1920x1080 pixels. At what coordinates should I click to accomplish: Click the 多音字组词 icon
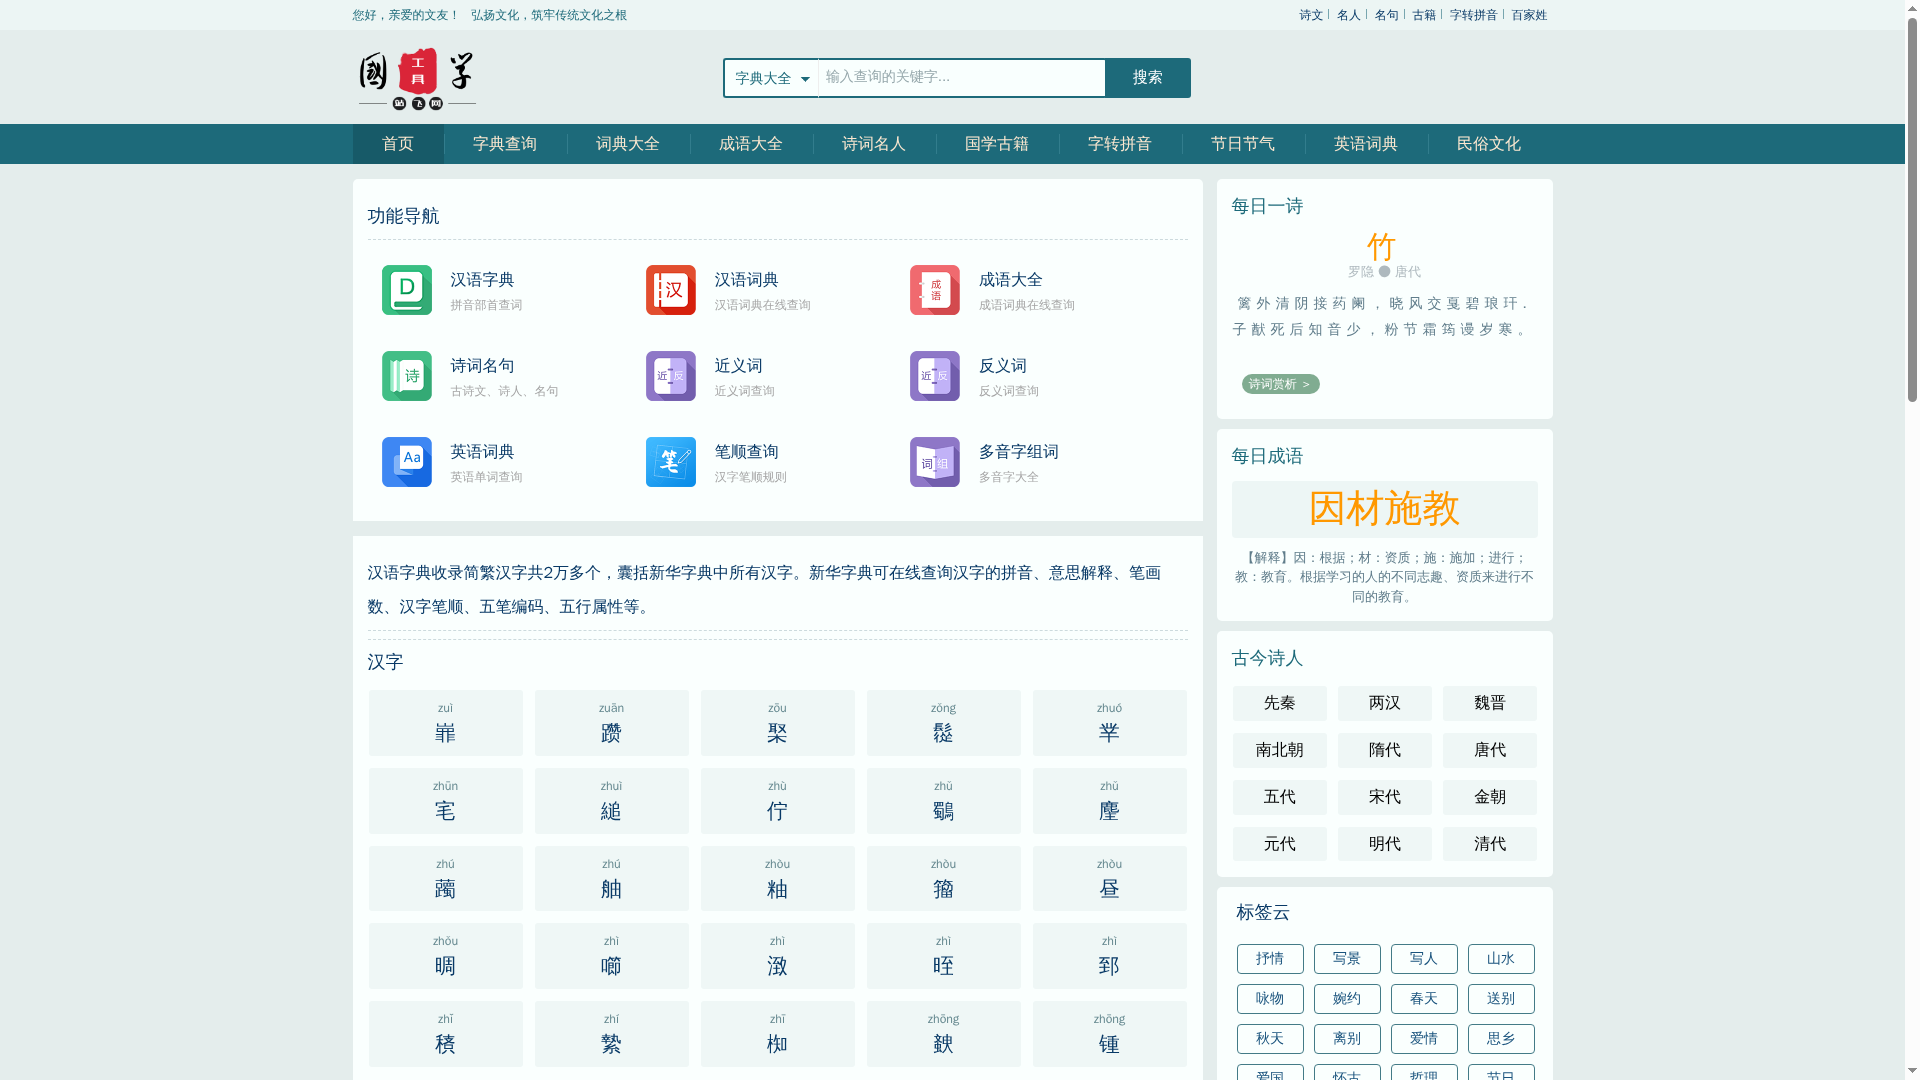coord(934,462)
